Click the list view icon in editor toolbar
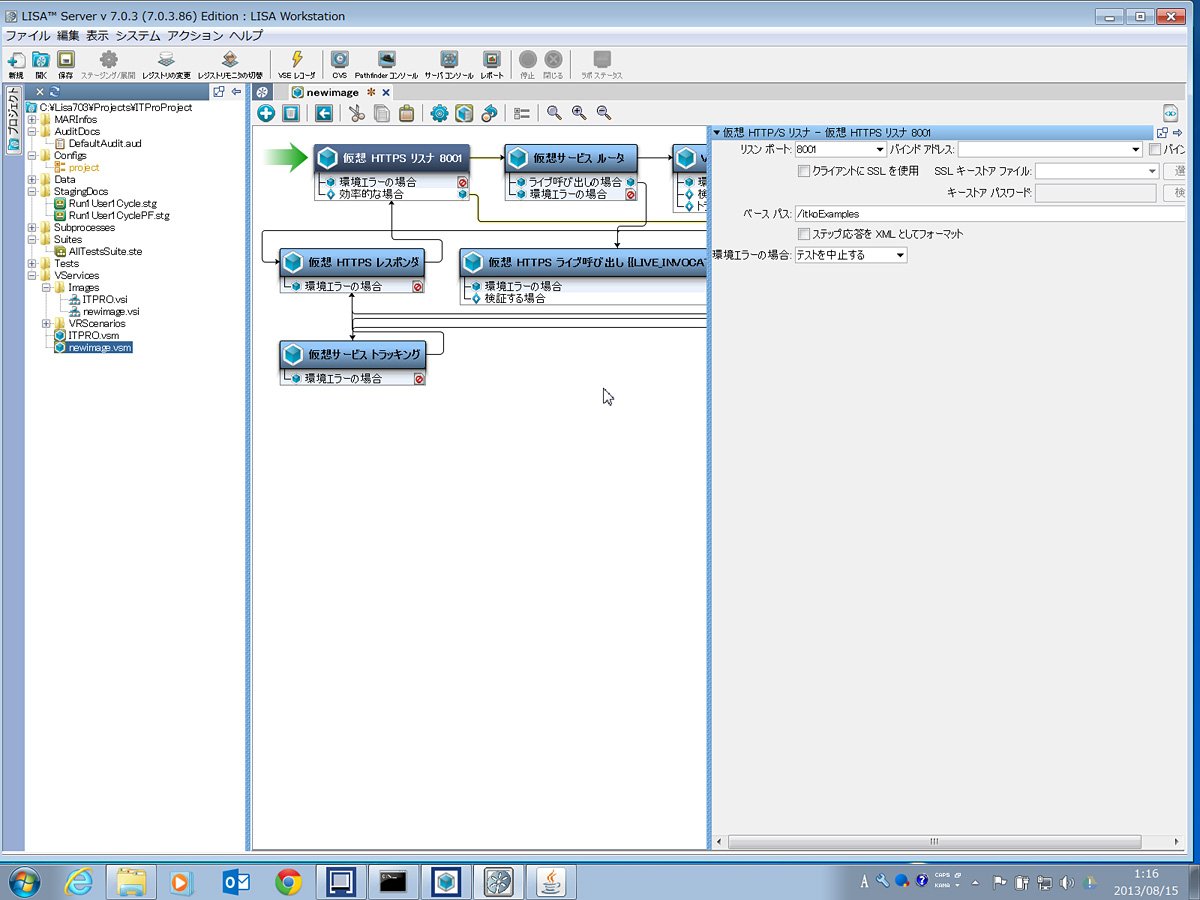Image resolution: width=1200 pixels, height=900 pixels. point(522,113)
